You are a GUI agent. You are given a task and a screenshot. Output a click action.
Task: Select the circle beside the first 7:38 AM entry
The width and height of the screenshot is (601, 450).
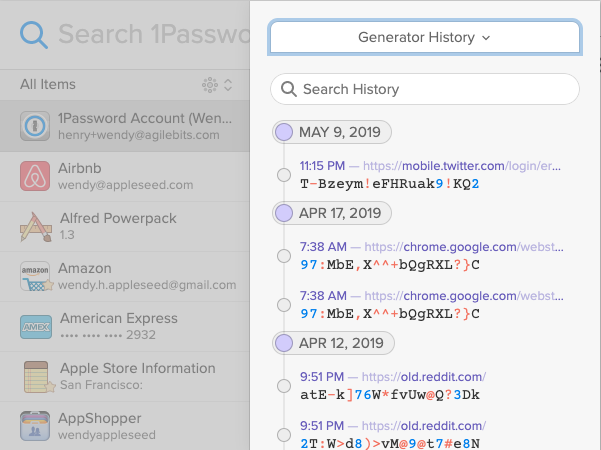coord(284,256)
